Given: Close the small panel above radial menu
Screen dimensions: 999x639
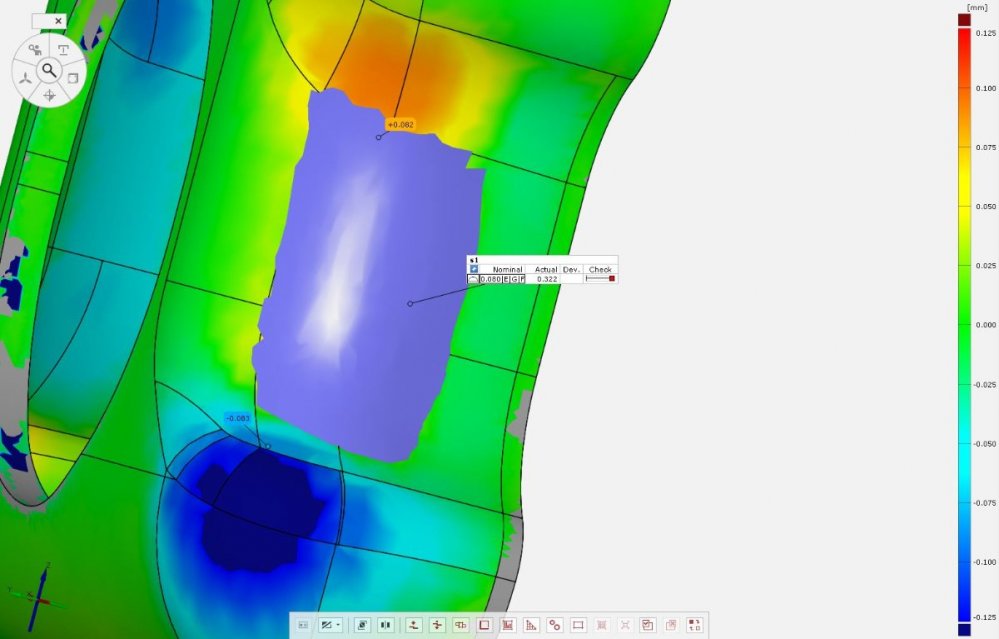Looking at the screenshot, I should pyautogui.click(x=58, y=20).
